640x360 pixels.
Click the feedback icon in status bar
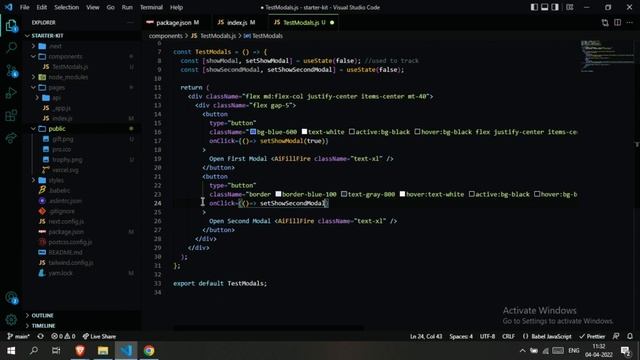click(616, 336)
